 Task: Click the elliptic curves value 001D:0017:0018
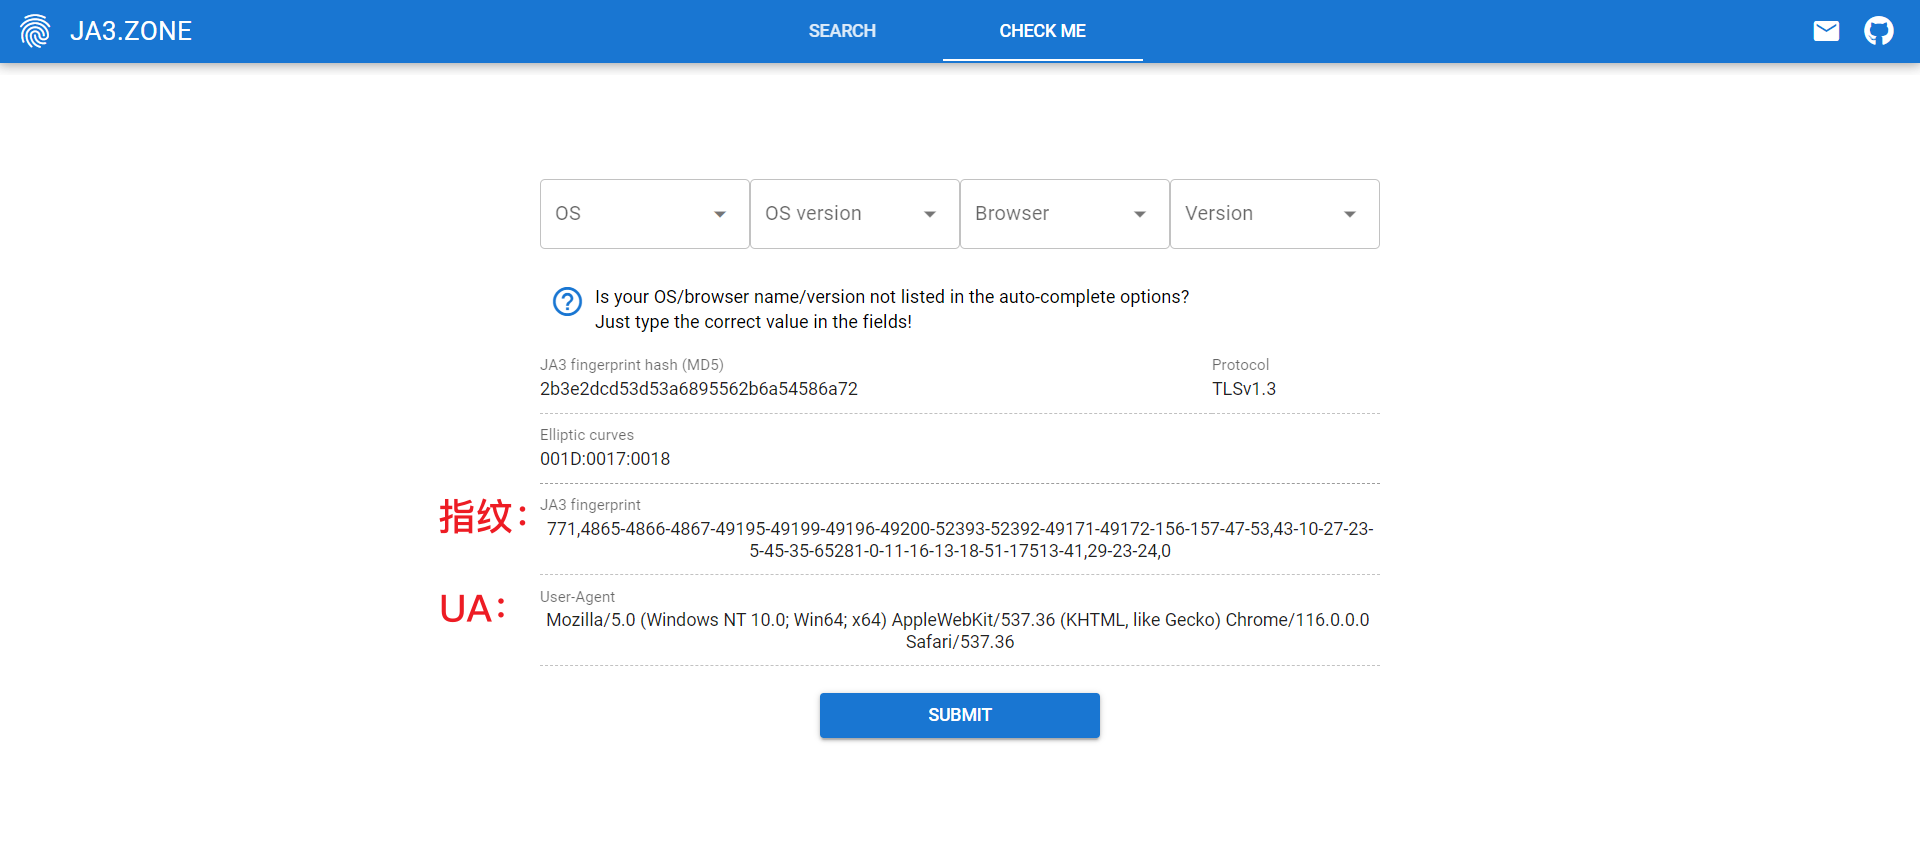pyautogui.click(x=605, y=459)
